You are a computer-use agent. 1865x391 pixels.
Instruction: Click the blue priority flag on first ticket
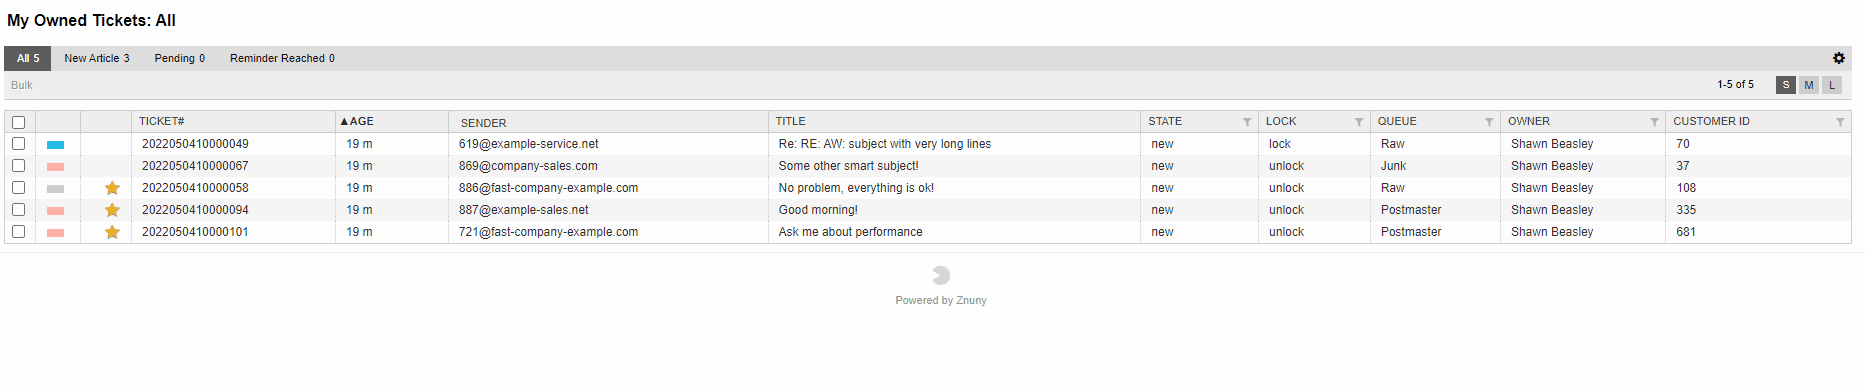pyautogui.click(x=55, y=145)
